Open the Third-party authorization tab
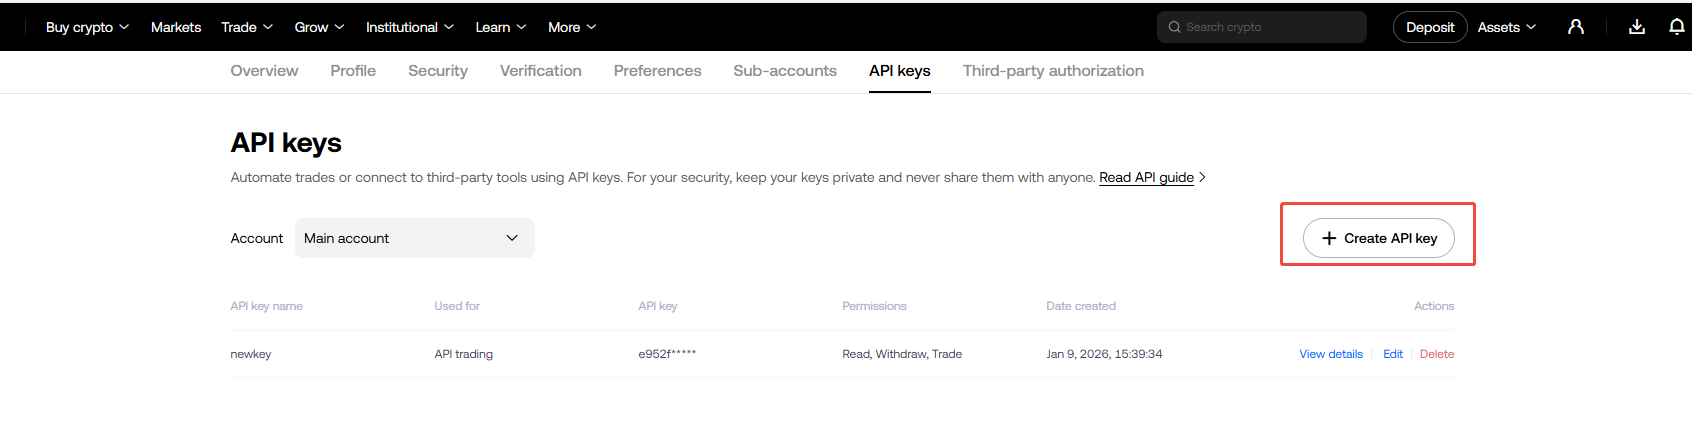The image size is (1692, 442). (x=1053, y=71)
